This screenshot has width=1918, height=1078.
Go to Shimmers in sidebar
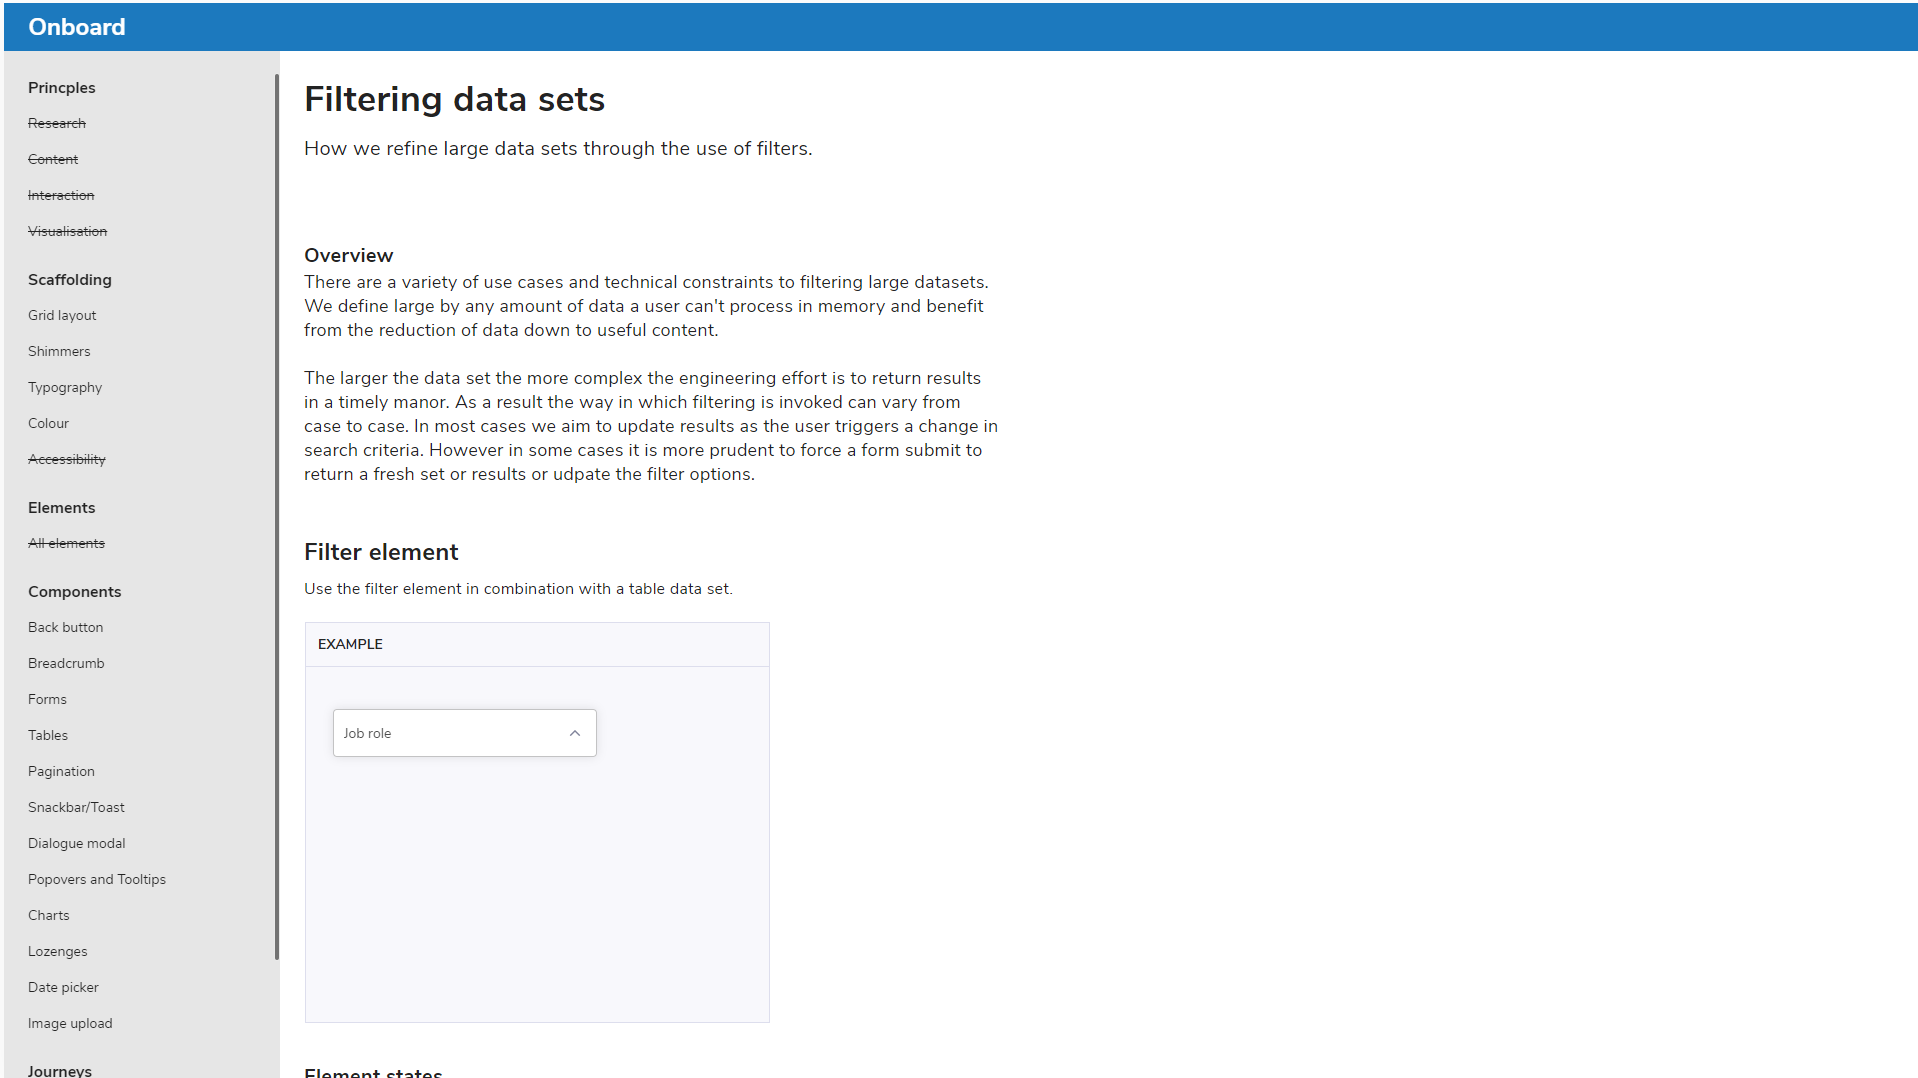(59, 351)
